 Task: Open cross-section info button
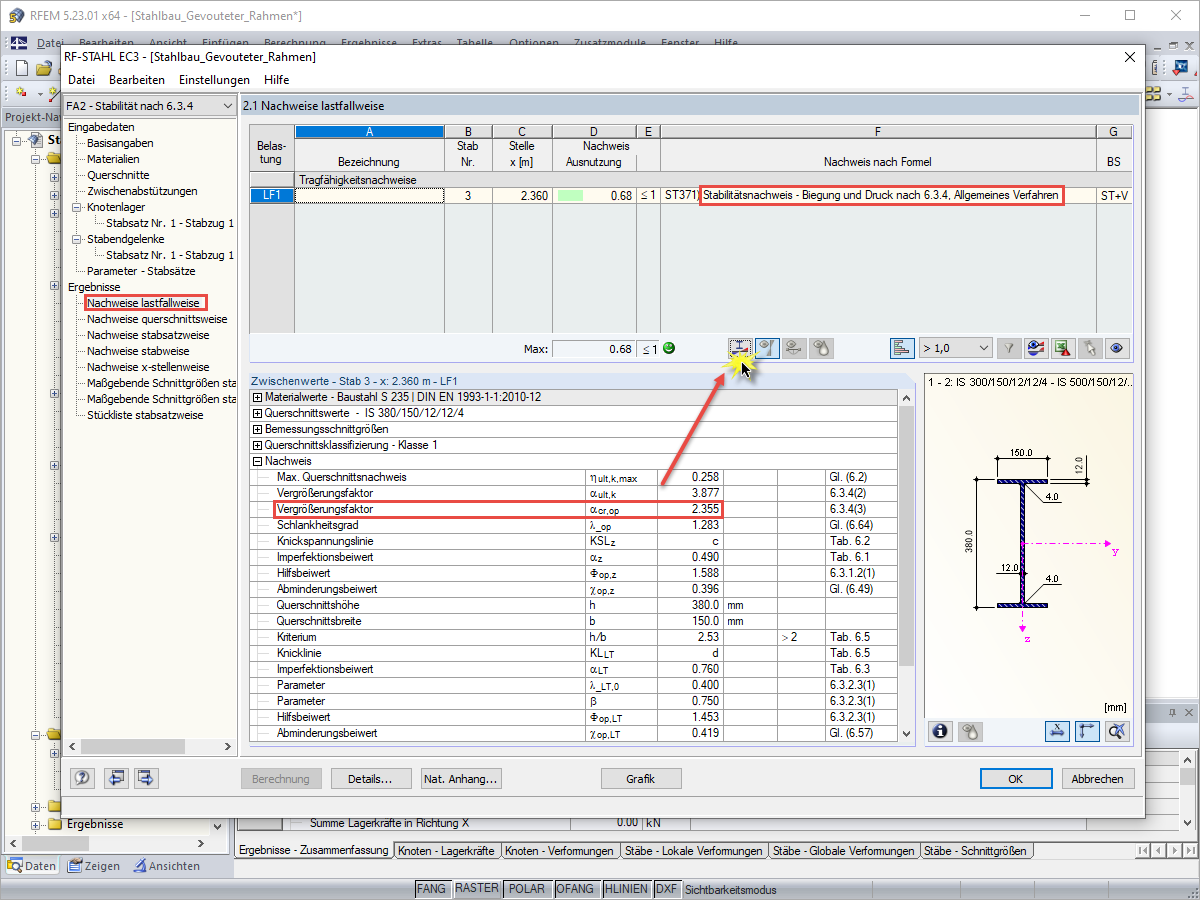(941, 731)
